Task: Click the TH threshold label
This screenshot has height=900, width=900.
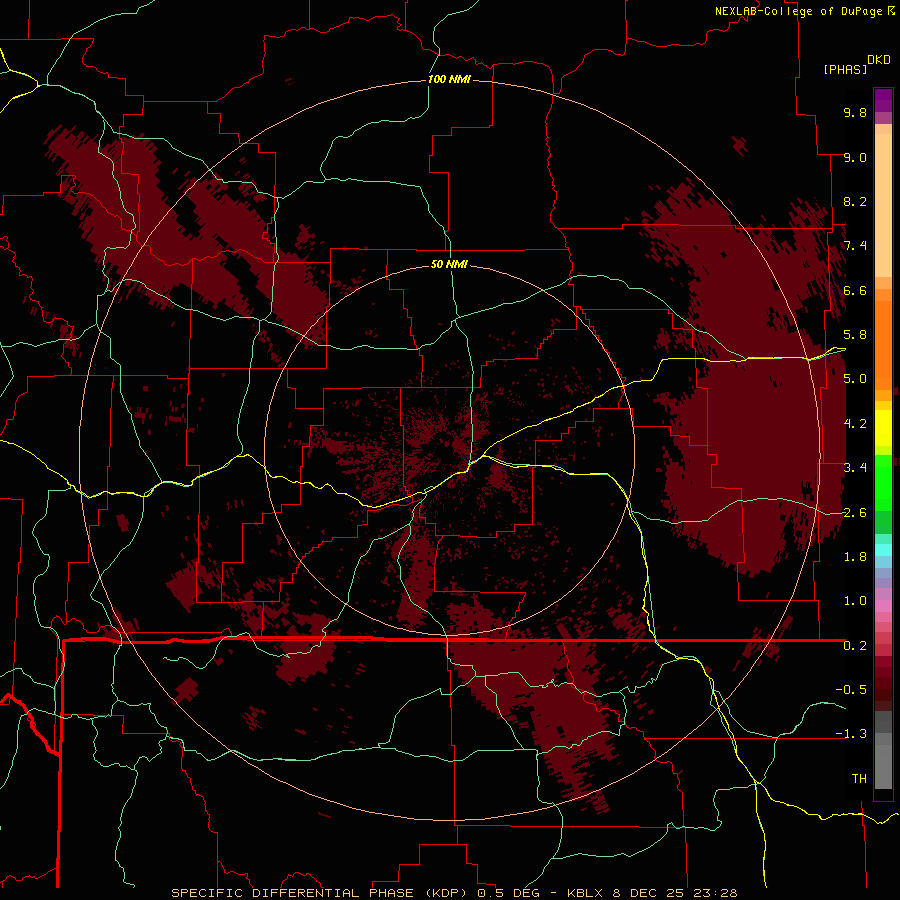Action: pos(859,779)
